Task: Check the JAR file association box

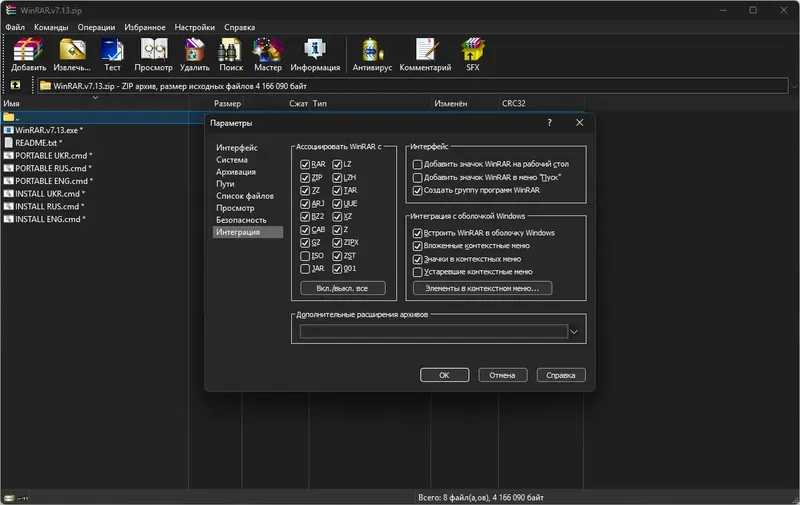Action: tap(305, 269)
